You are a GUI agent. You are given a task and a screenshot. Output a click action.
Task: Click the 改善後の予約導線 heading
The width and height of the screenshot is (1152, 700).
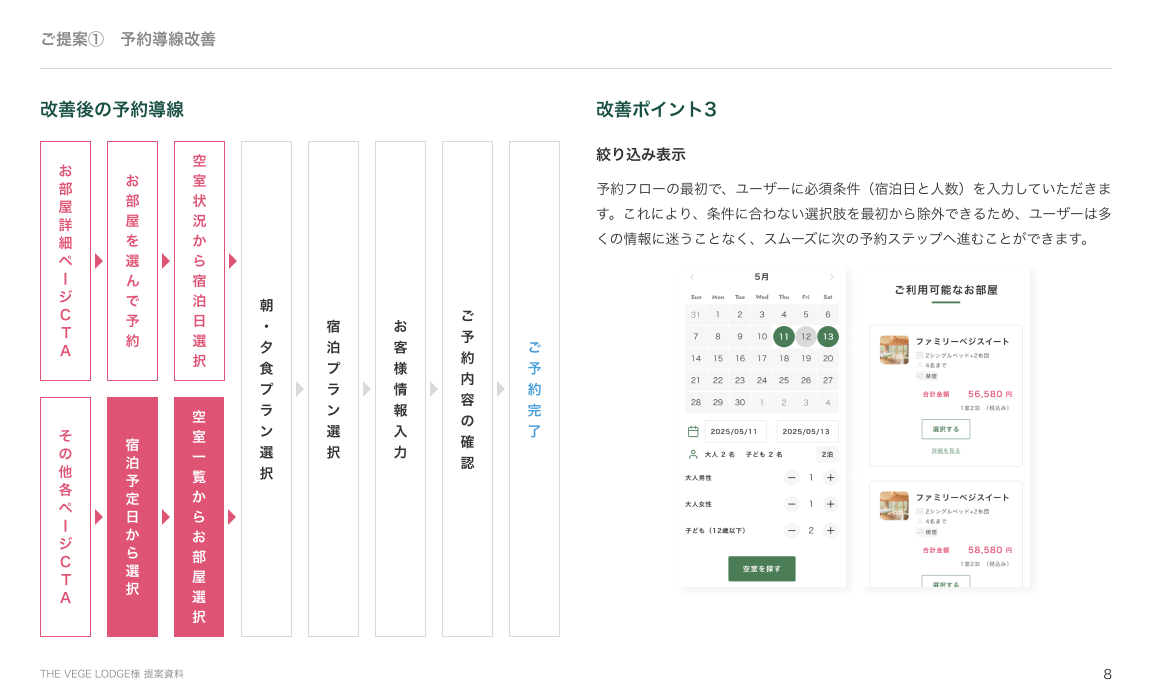tap(112, 109)
